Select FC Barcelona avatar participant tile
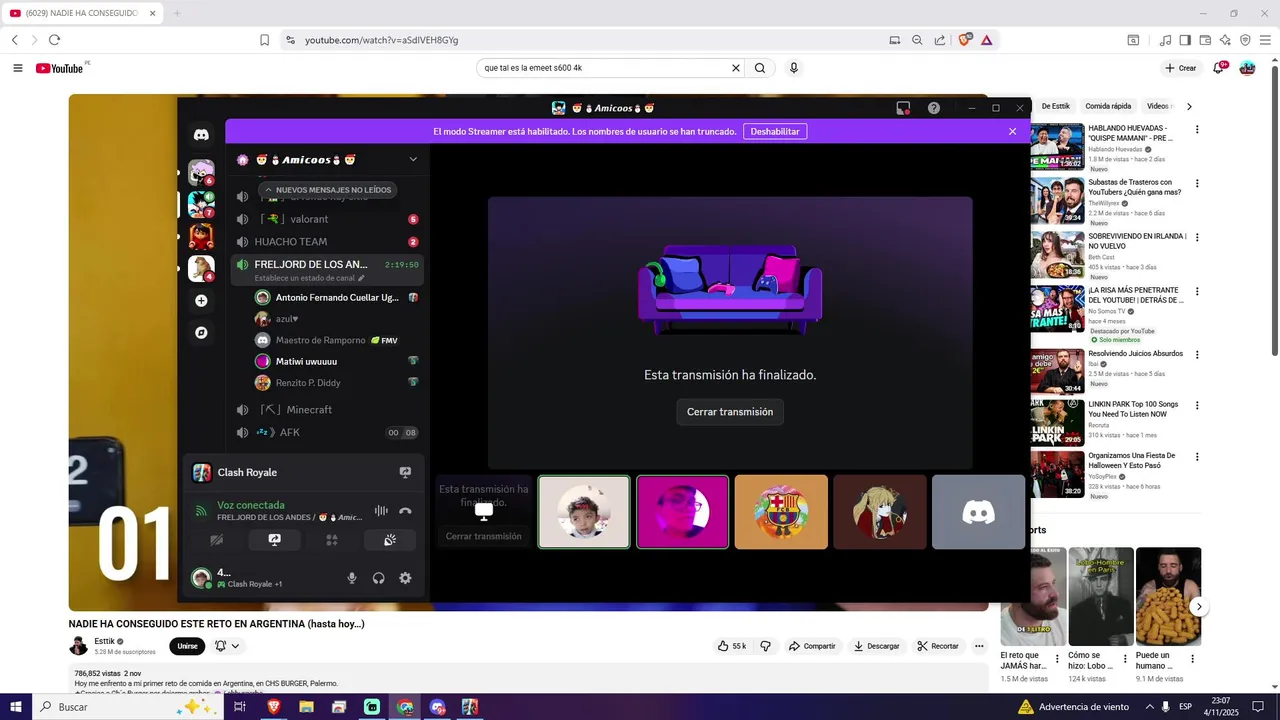 781,512
